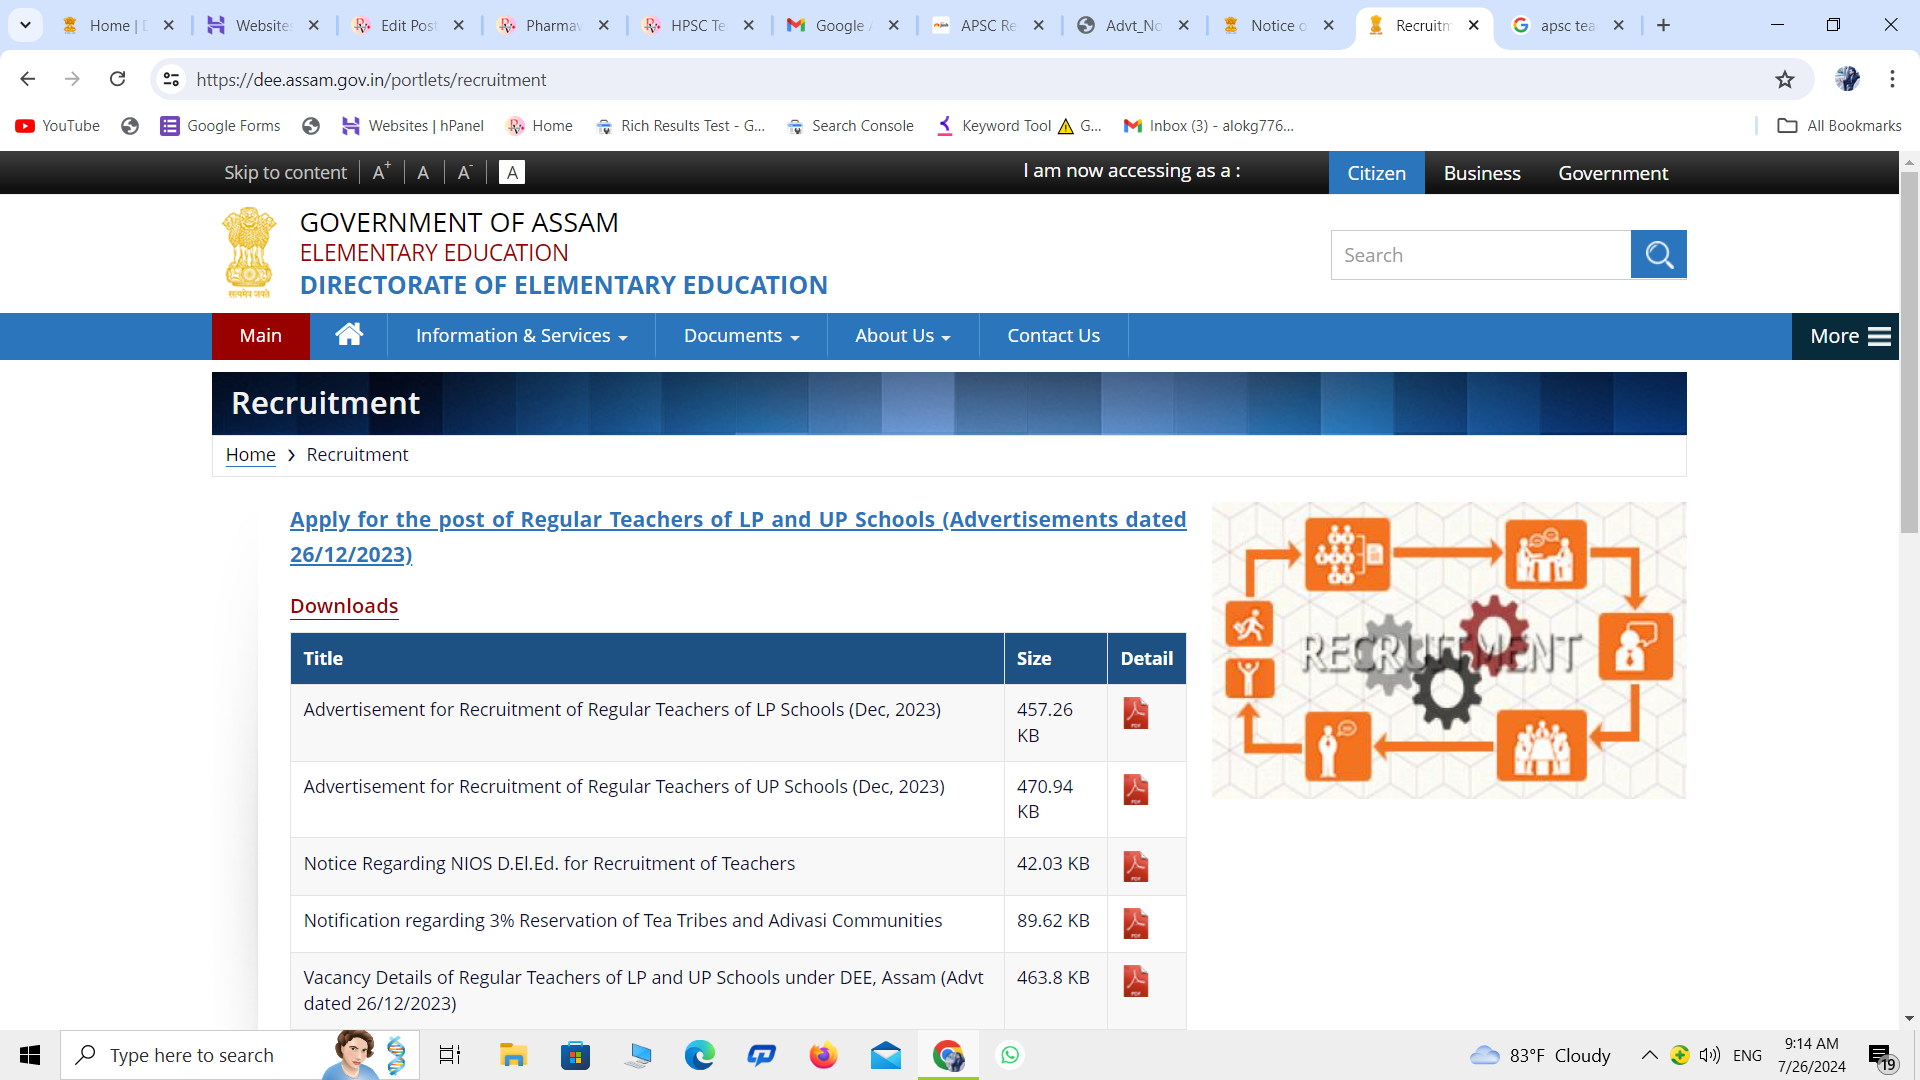This screenshot has height=1080, width=1920.
Task: Go back to previous page
Action: point(28,79)
